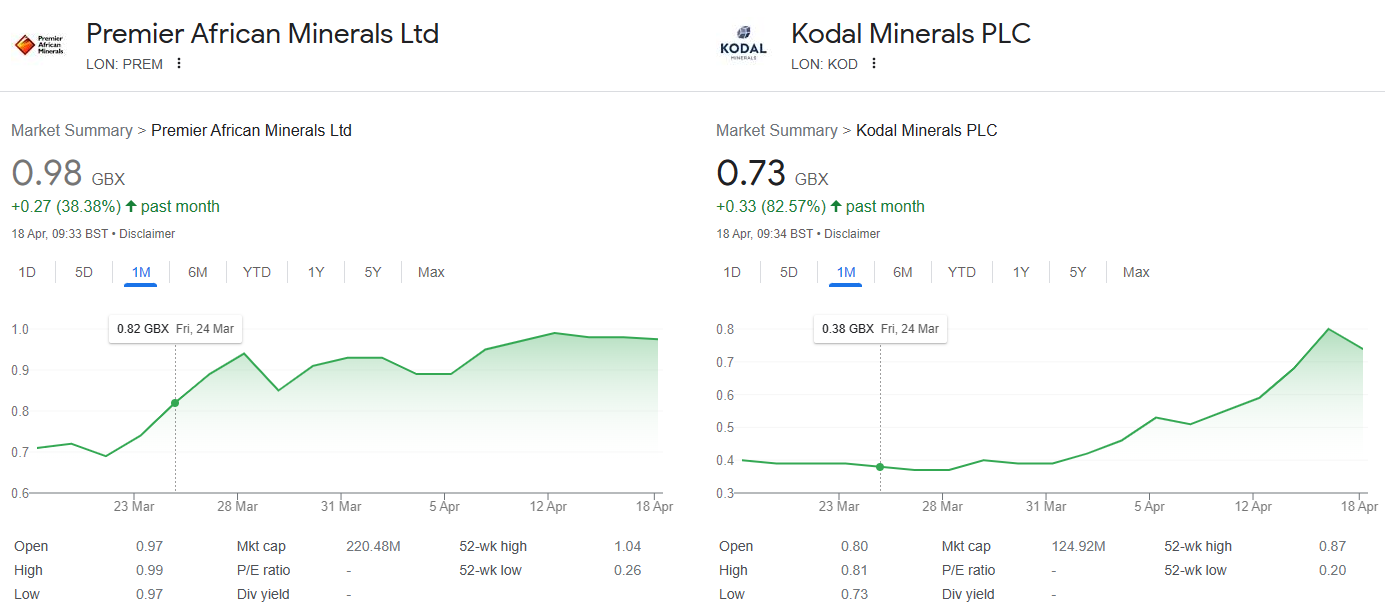Show the 5Y chart for Kodal Minerals

pos(1077,272)
